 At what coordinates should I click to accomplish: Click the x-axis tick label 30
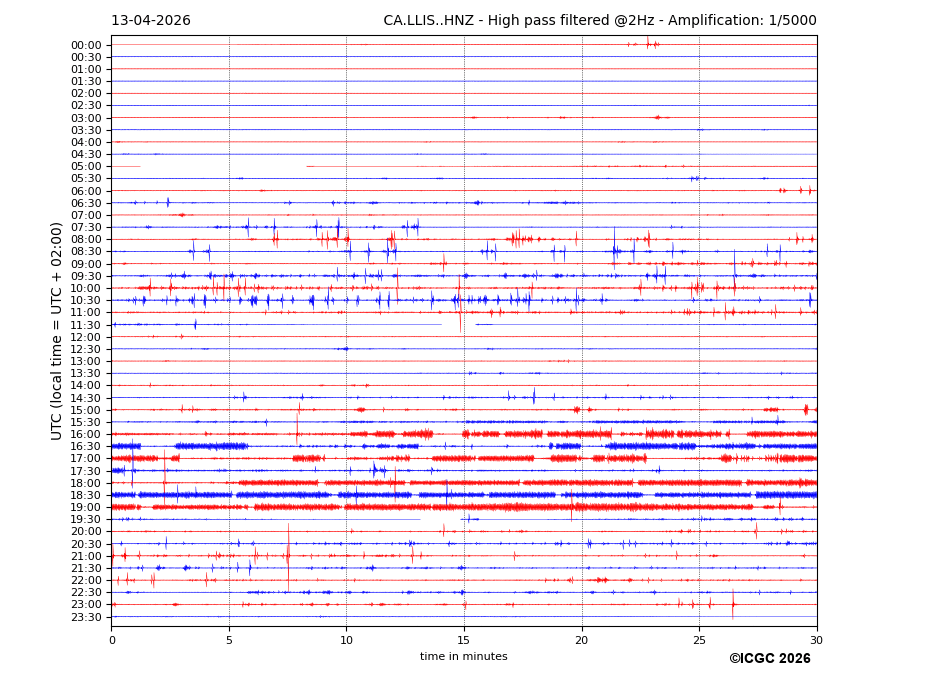coord(817,640)
